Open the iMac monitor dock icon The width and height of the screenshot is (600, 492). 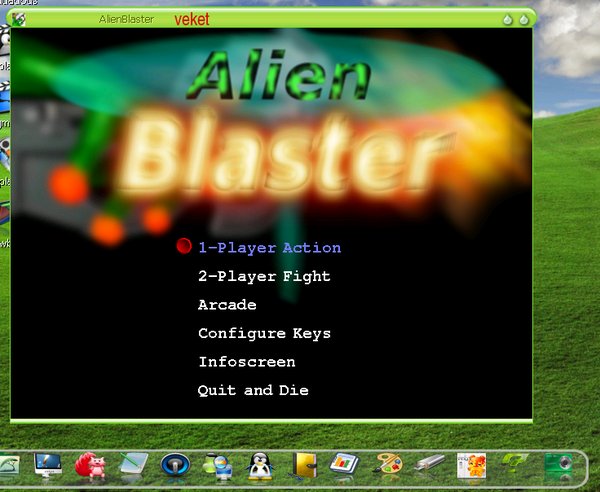point(48,464)
